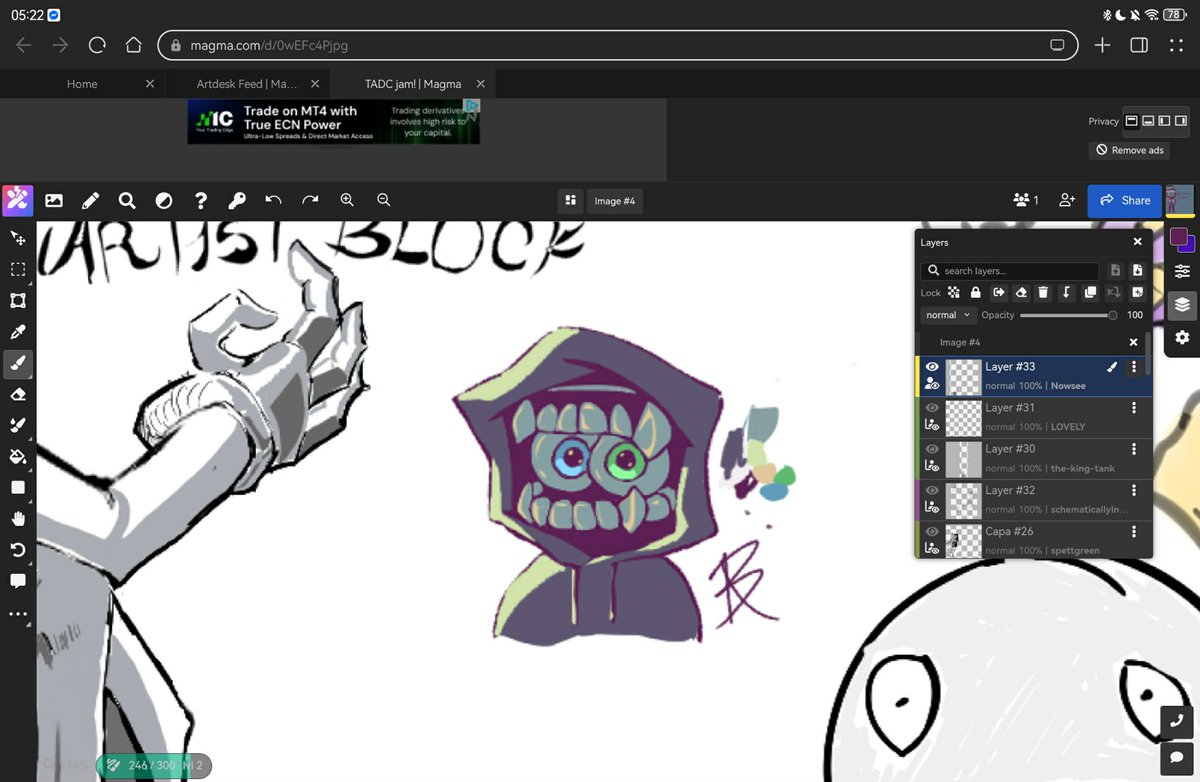The width and height of the screenshot is (1200, 782).
Task: Open the browser three-dot grid menu
Action: click(x=1176, y=45)
